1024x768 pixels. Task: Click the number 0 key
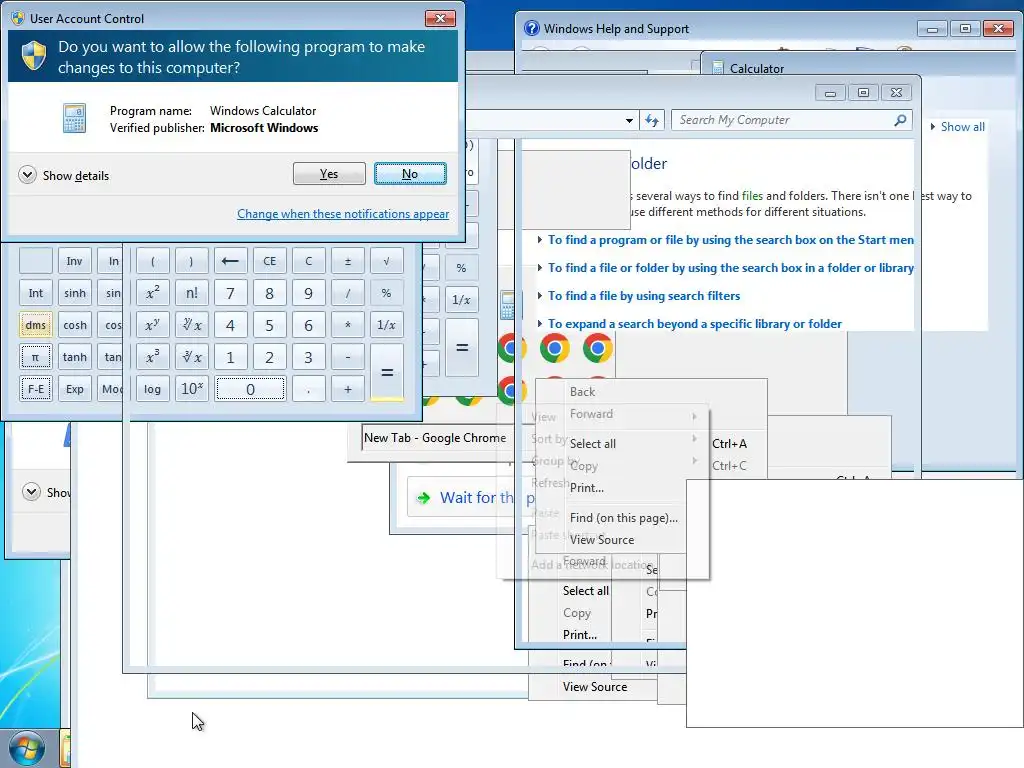[x=250, y=389]
